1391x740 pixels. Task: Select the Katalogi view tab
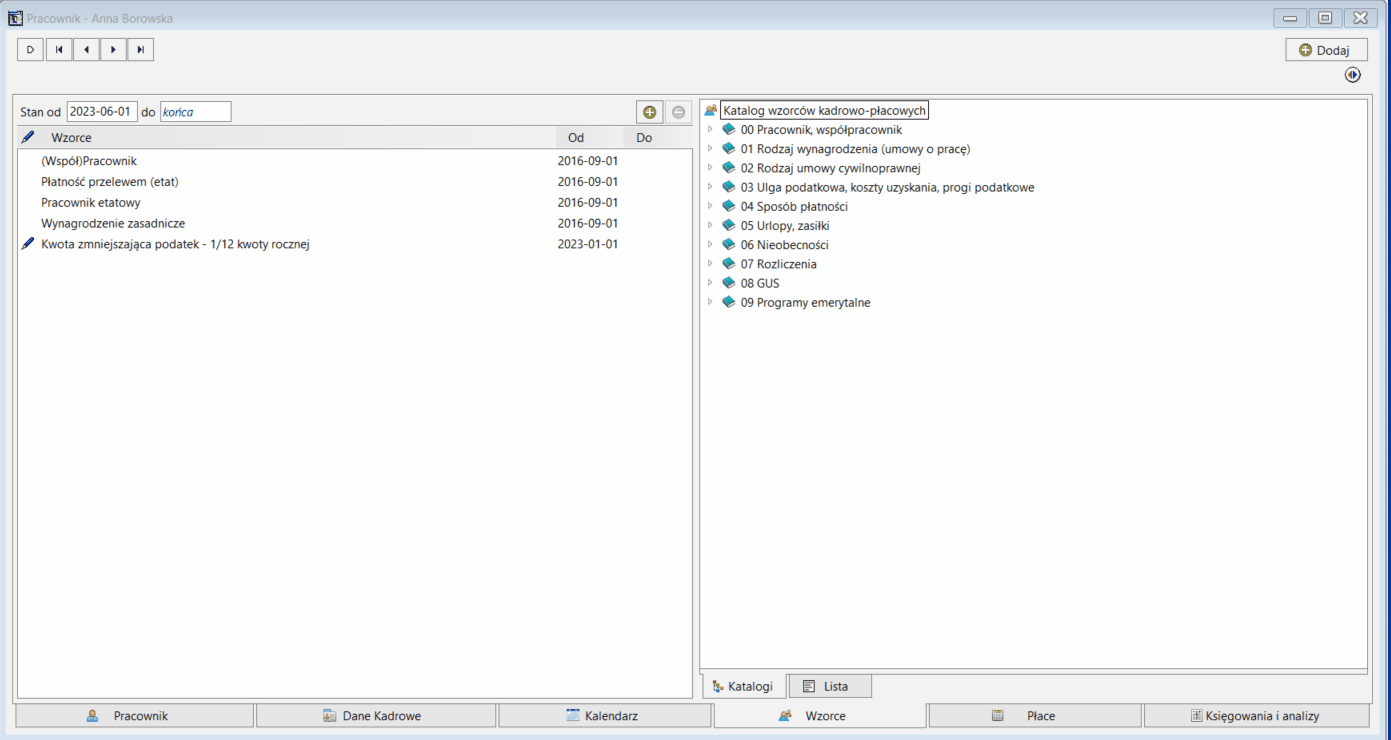tap(743, 686)
